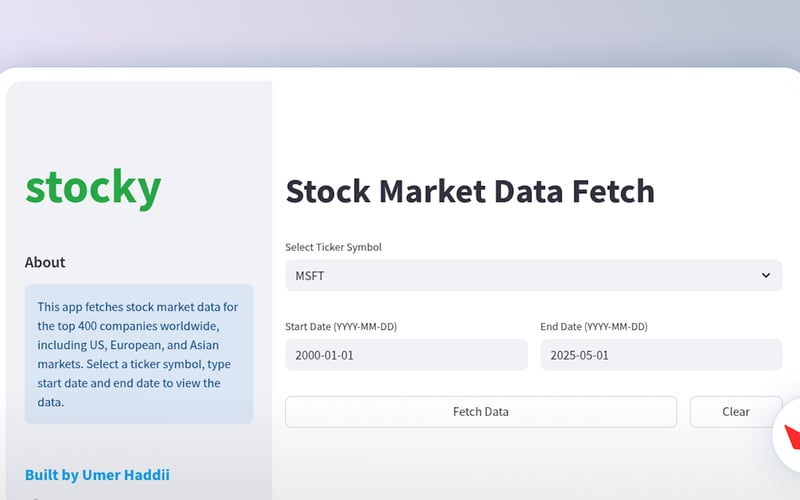Click the sidebar's right edge divider
The image size is (800, 500).
(x=272, y=300)
